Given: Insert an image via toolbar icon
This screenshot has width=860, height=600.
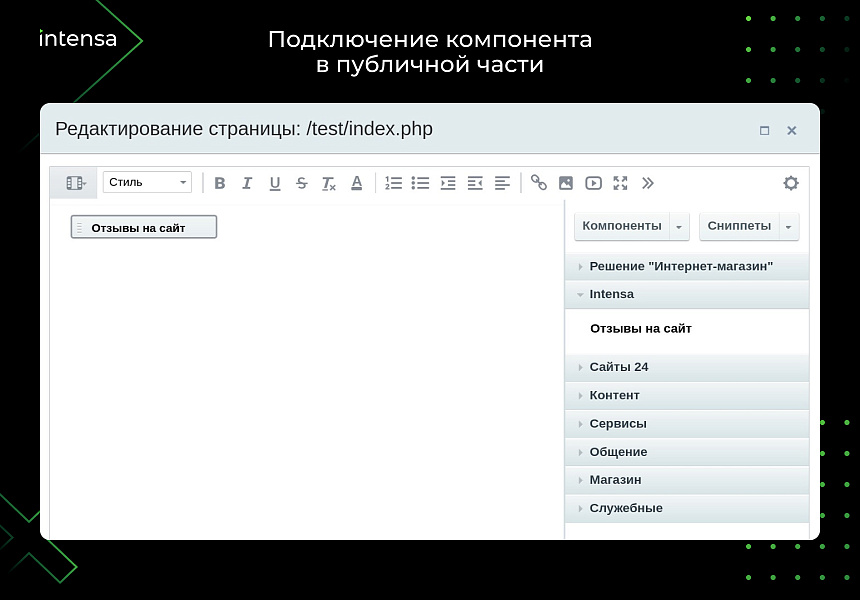Looking at the screenshot, I should [x=566, y=183].
